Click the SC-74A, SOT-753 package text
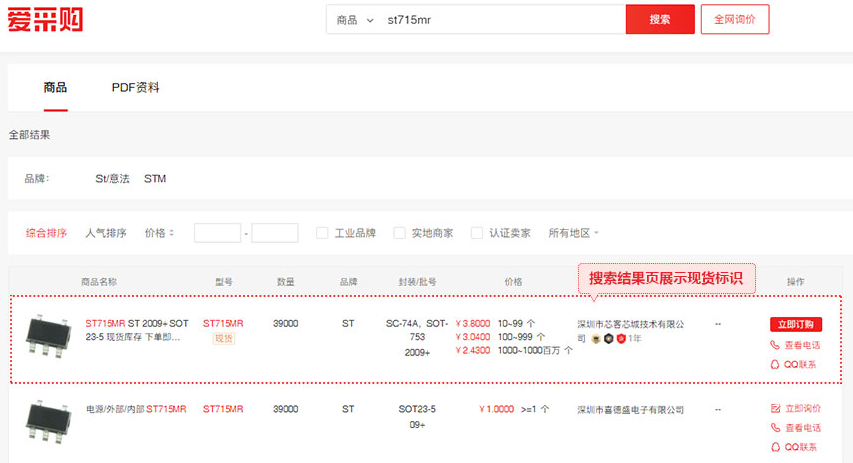This screenshot has width=853, height=463. click(417, 330)
